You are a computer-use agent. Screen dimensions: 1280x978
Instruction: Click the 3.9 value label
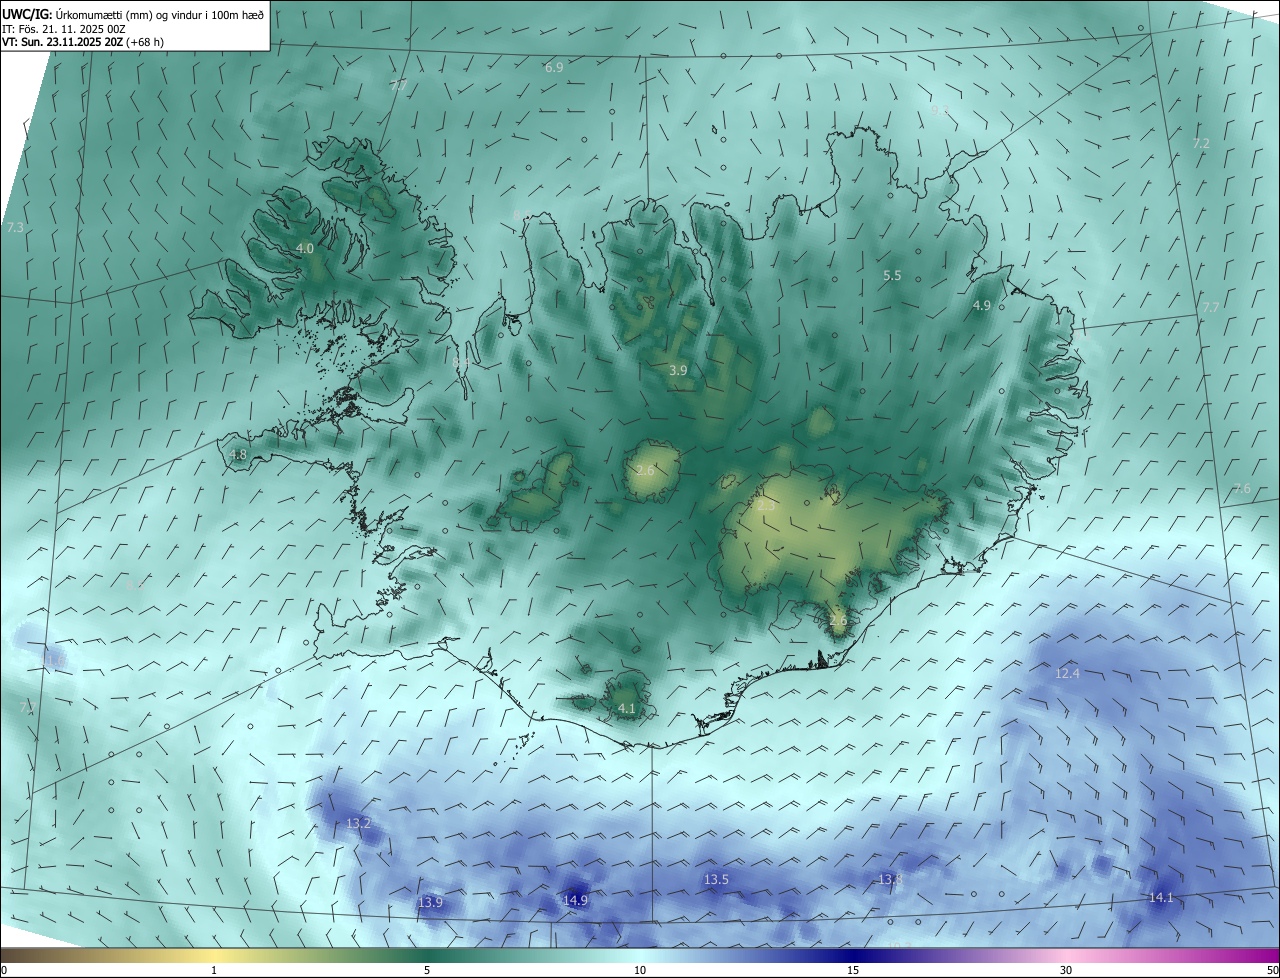678,370
